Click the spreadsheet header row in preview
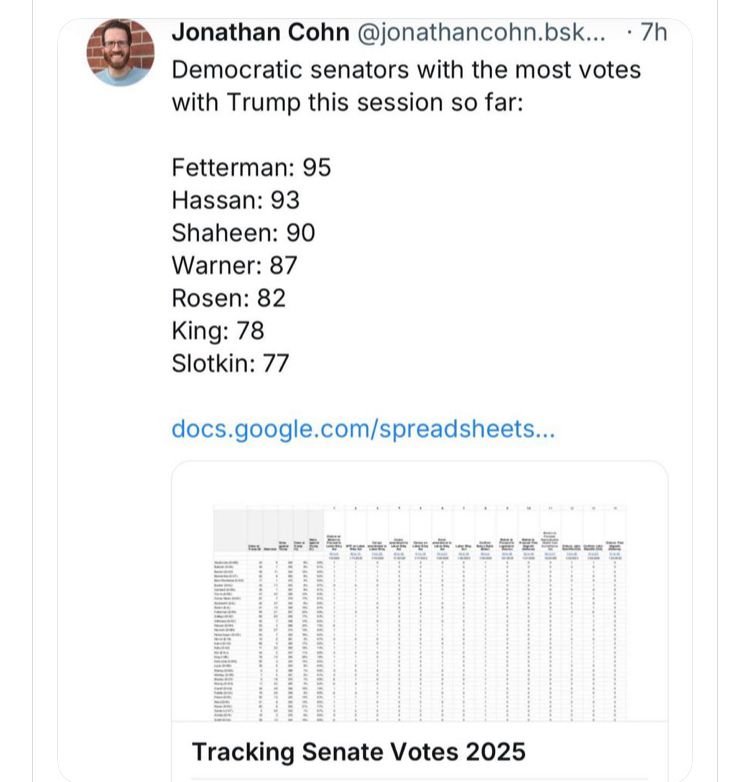Image resolution: width=750 pixels, height=782 pixels. pos(419,534)
